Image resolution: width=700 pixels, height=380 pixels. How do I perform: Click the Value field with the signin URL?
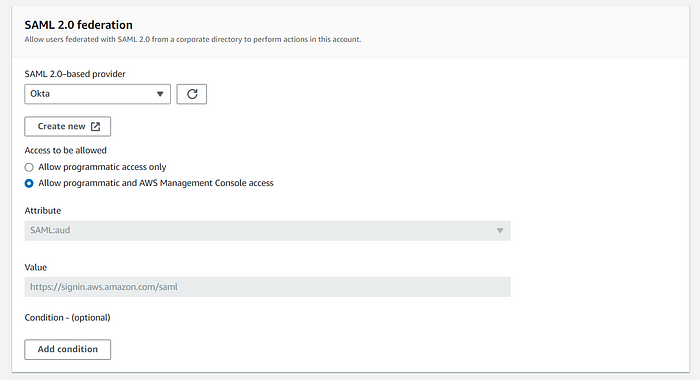(x=267, y=287)
